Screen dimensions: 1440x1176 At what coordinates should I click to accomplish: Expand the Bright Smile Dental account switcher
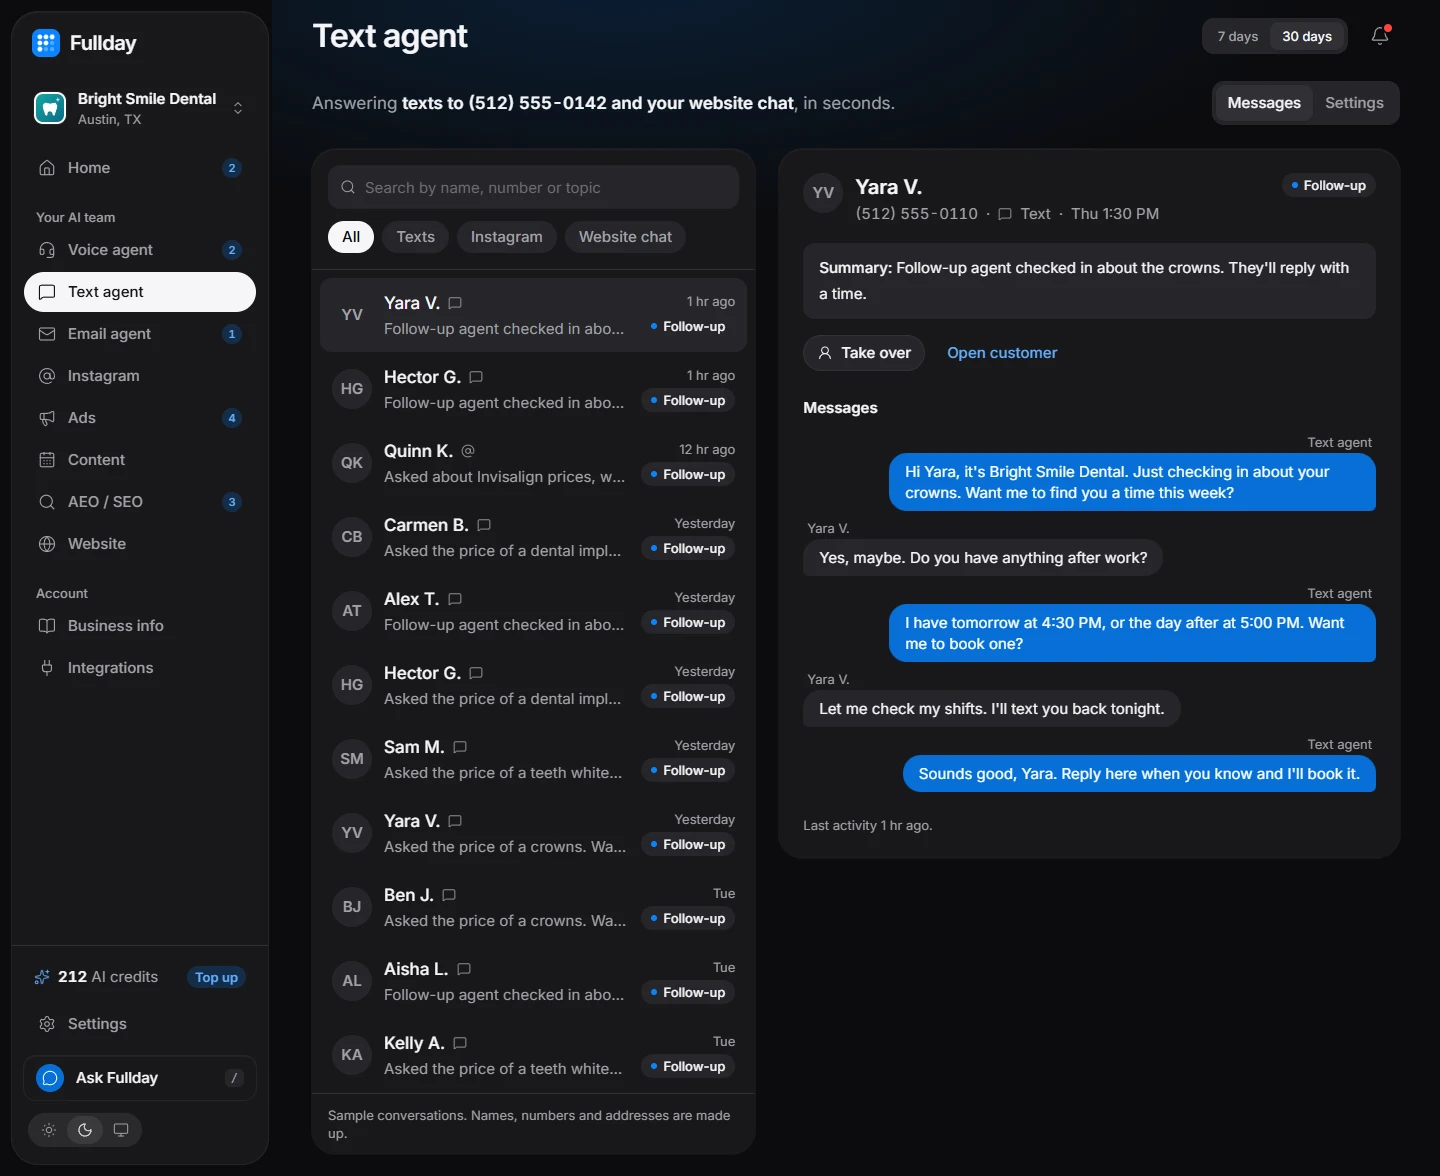tap(238, 108)
